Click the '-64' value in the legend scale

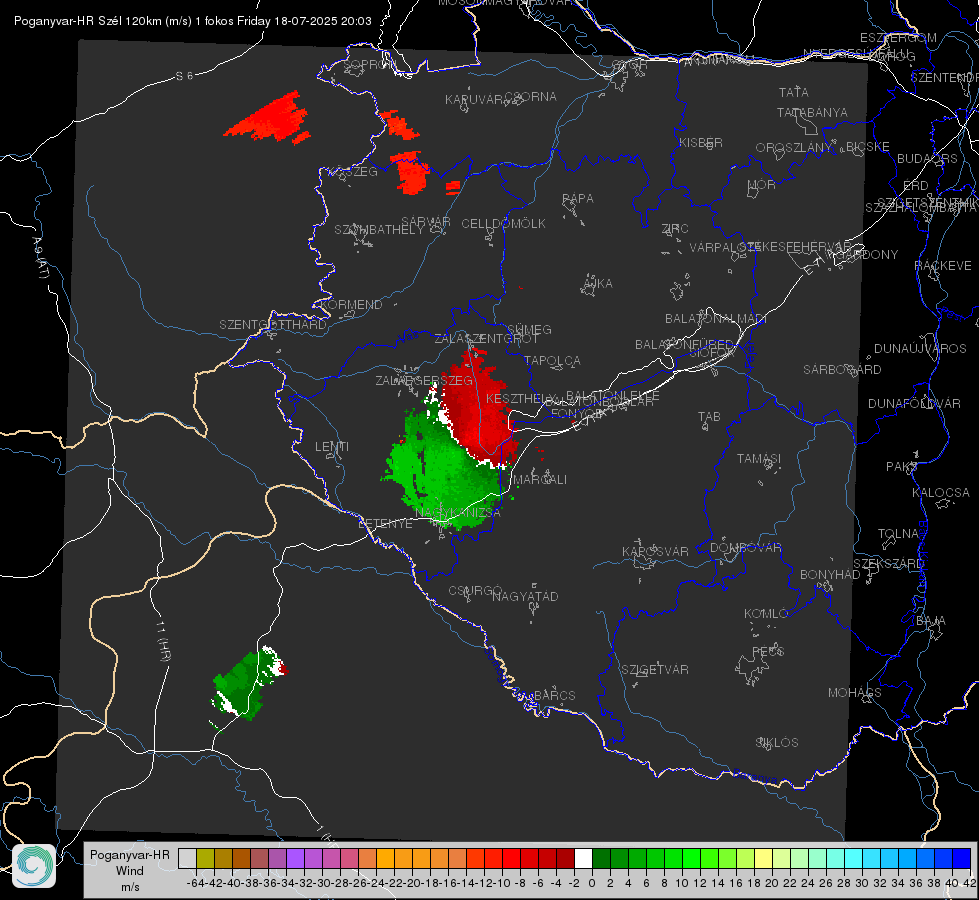195,883
